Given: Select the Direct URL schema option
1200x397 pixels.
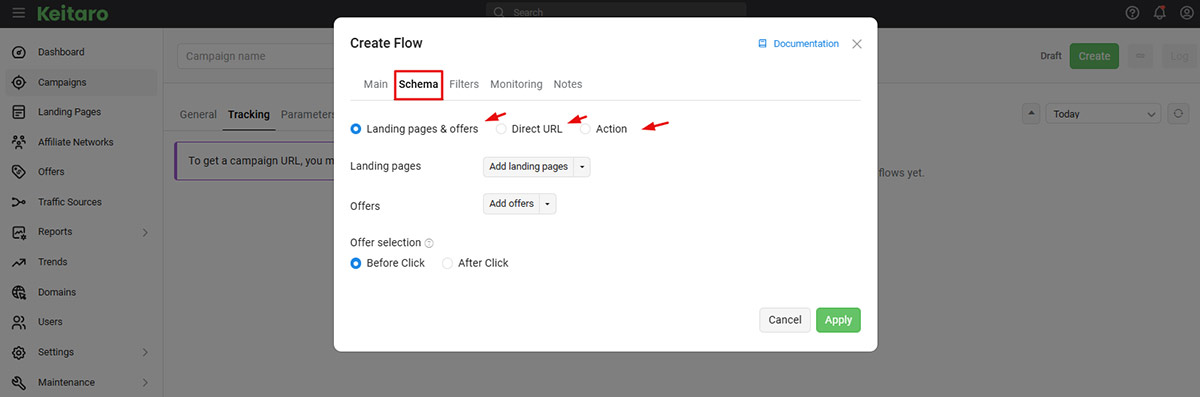Looking at the screenshot, I should [501, 129].
